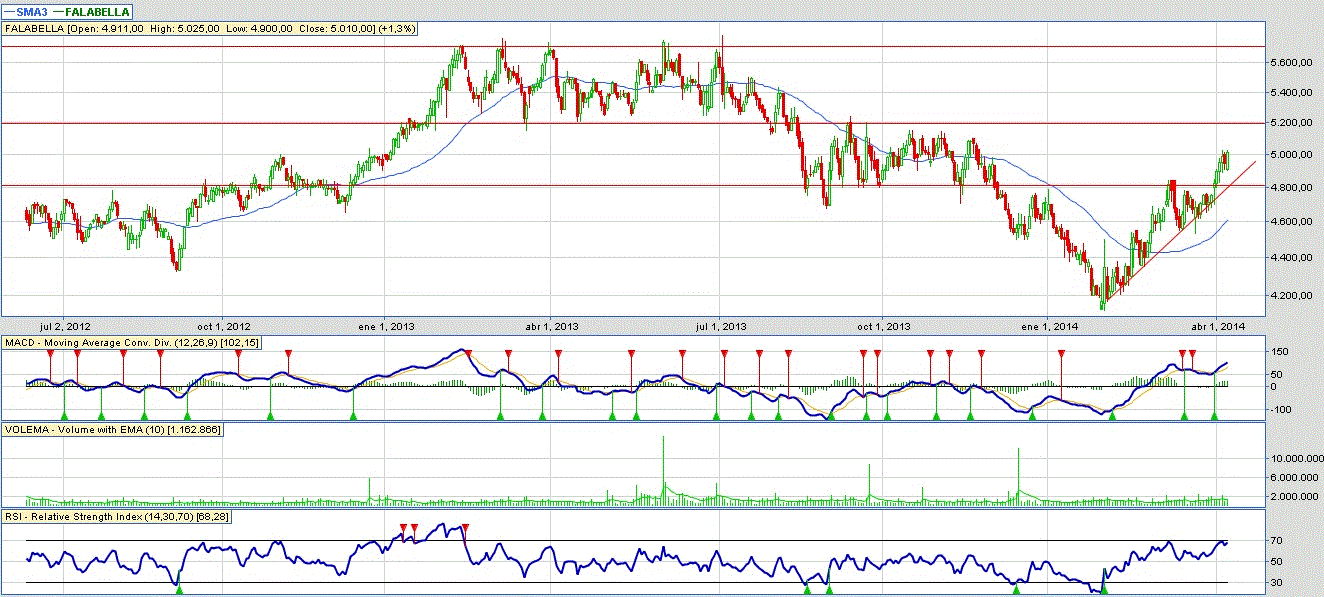Click the leftmost green RSI oversold marker

pyautogui.click(x=179, y=590)
